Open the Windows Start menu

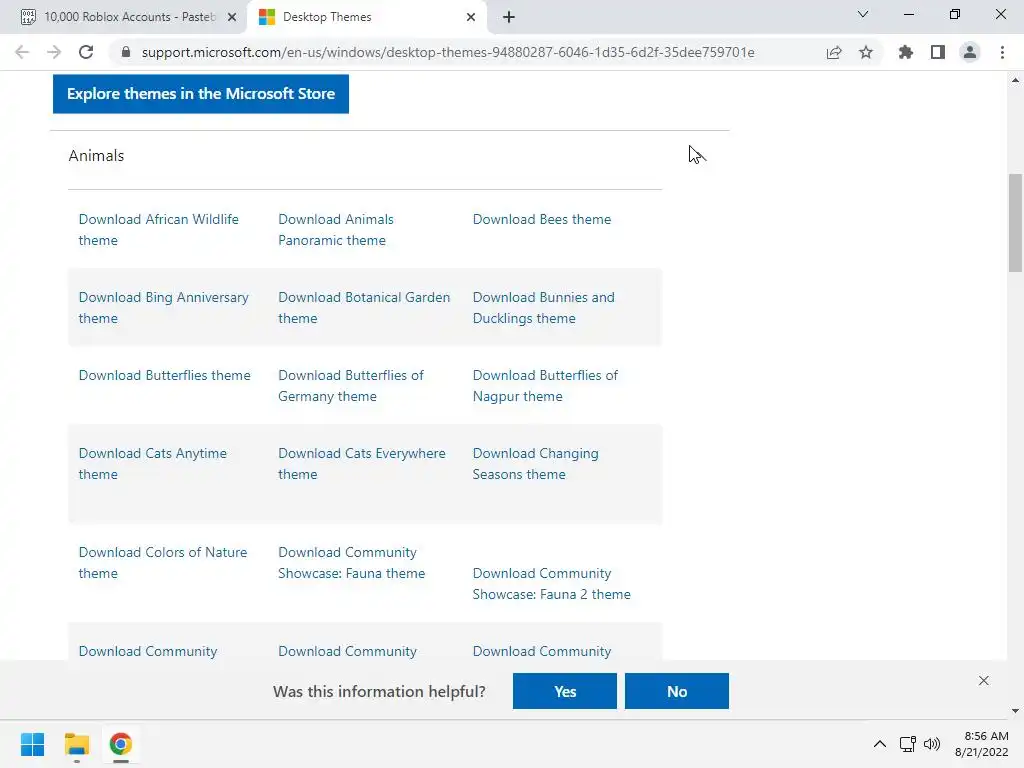(x=33, y=744)
